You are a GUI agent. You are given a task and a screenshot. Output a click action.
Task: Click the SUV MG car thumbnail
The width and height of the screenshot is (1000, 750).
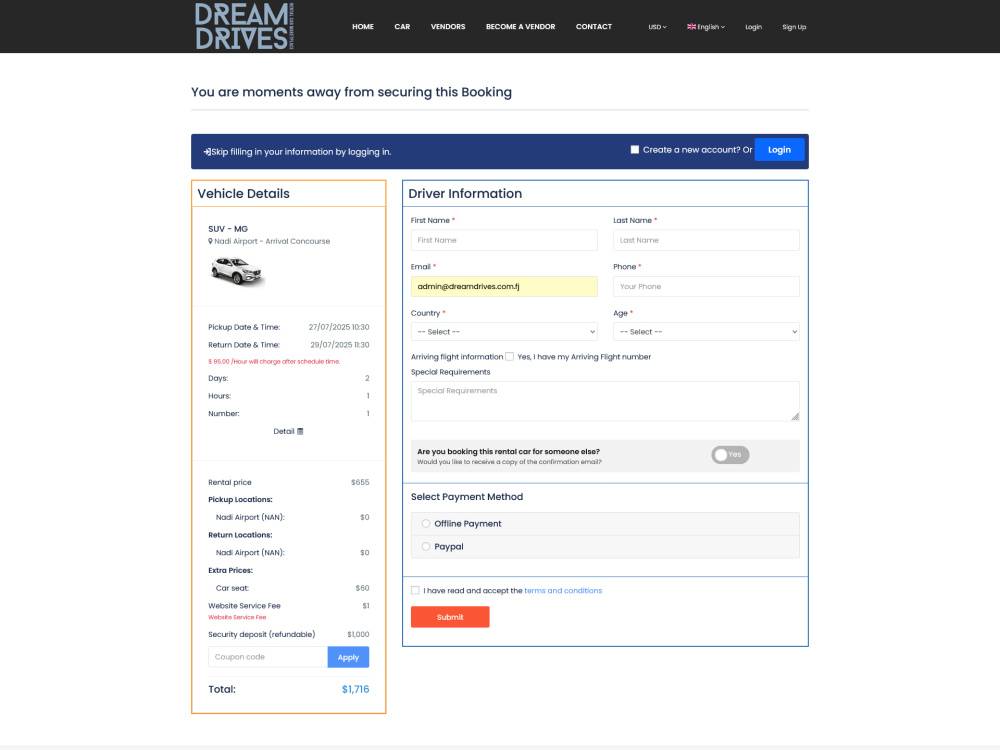pyautogui.click(x=237, y=272)
